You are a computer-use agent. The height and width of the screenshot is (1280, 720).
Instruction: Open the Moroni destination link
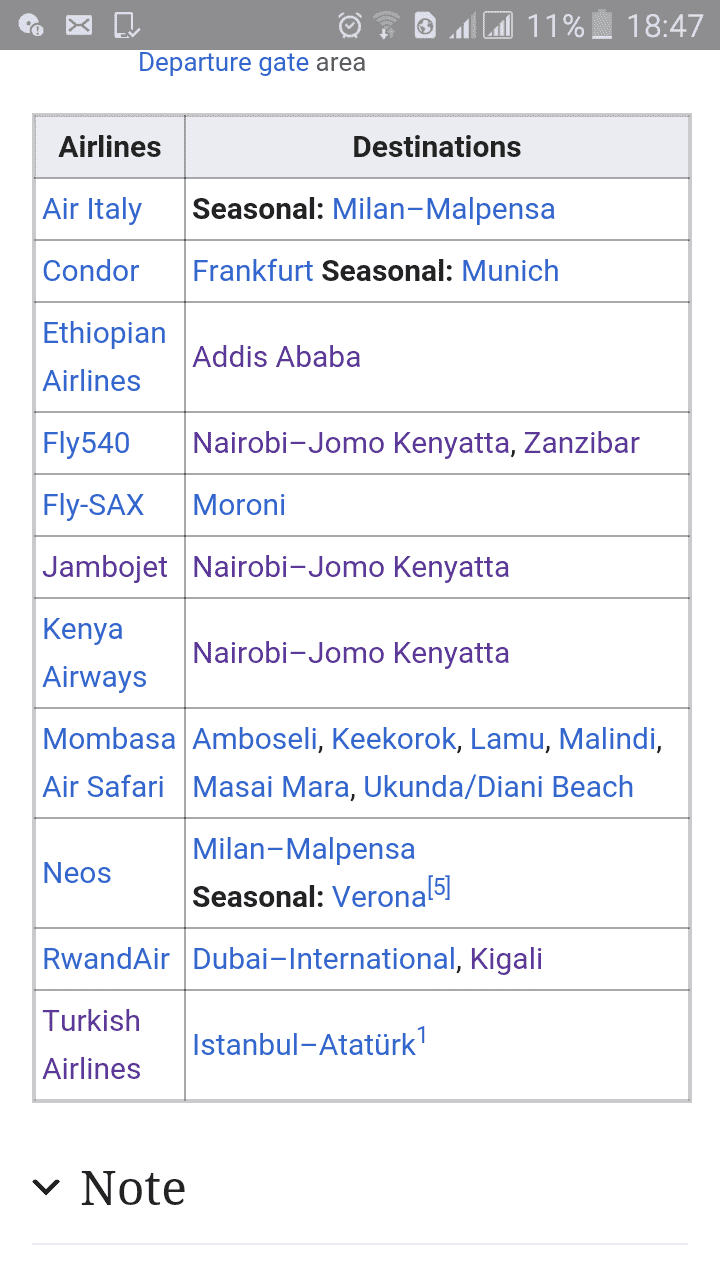point(239,505)
